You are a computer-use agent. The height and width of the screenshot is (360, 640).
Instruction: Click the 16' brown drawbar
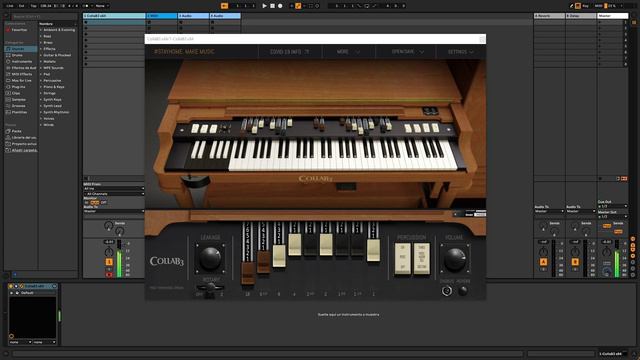pyautogui.click(x=247, y=273)
